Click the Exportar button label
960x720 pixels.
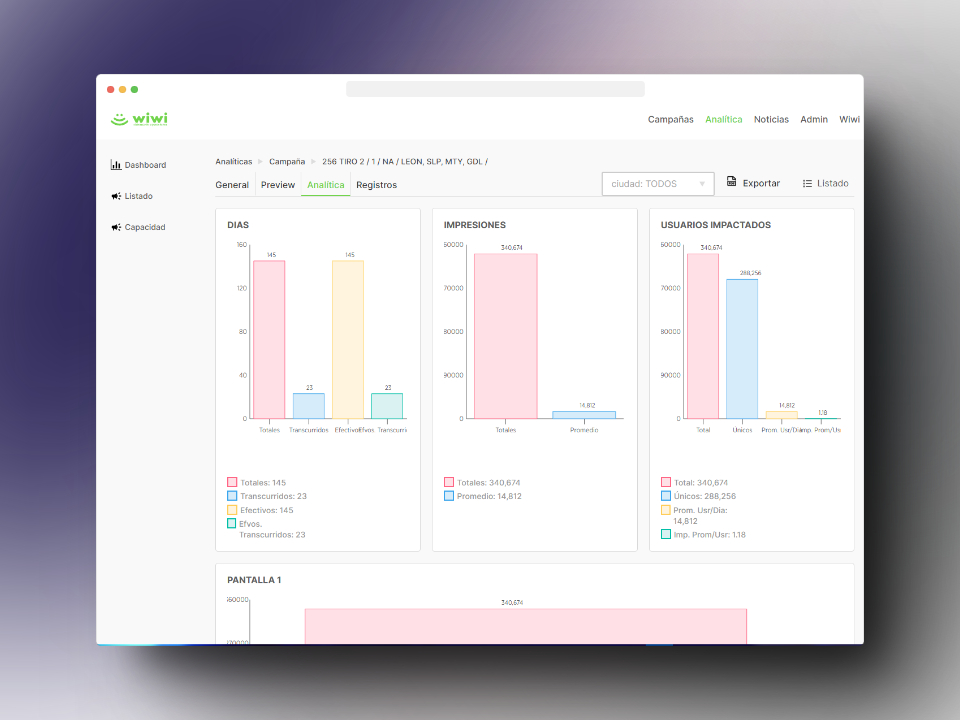[761, 183]
